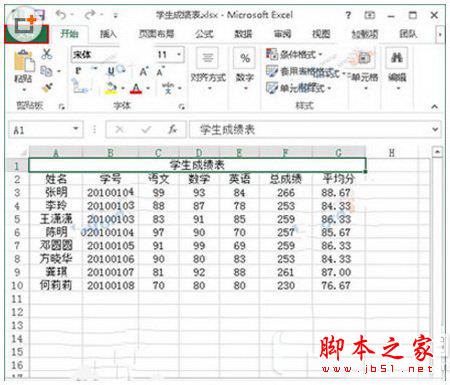Click header cell 总成绩
The height and width of the screenshot is (385, 450).
(286, 179)
